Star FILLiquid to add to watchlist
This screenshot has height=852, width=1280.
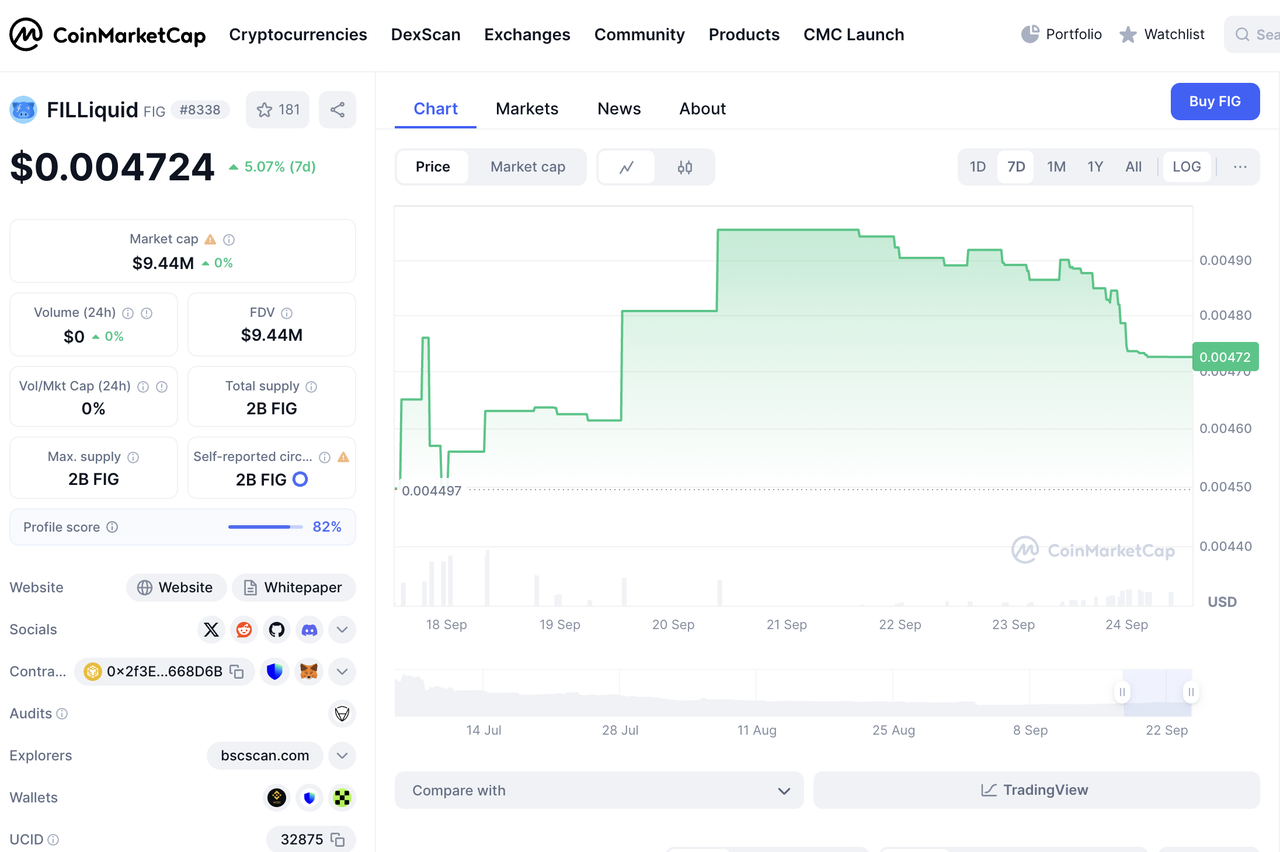pos(278,110)
